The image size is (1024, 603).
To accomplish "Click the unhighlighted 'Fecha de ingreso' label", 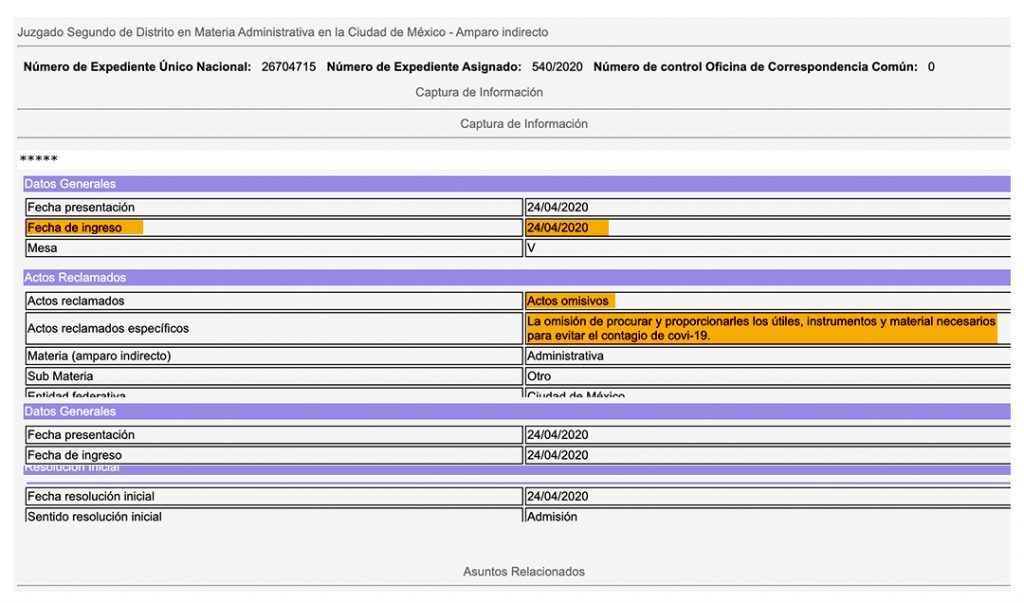I will pyautogui.click(x=74, y=455).
